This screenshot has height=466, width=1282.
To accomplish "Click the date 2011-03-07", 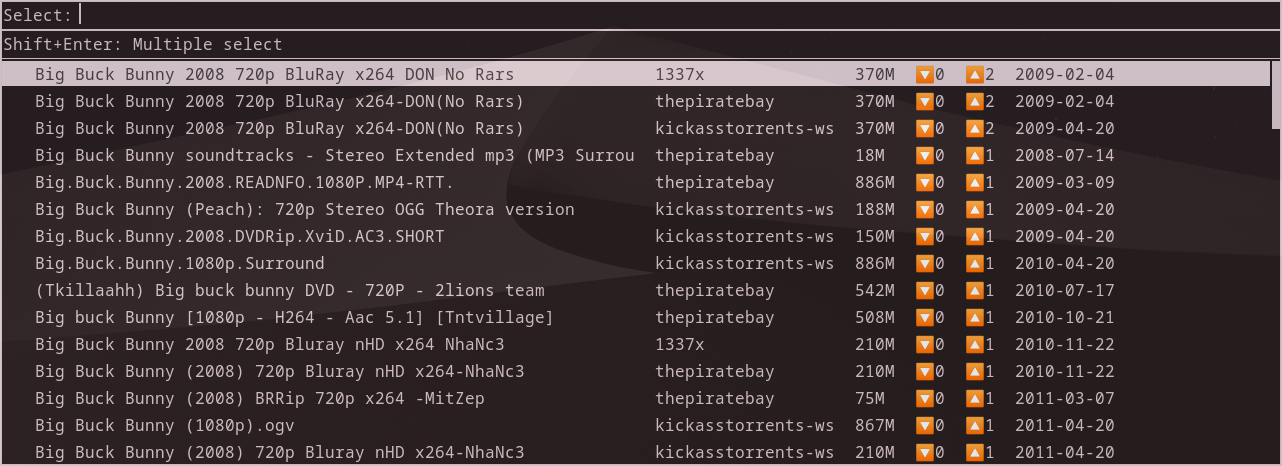I will pos(1065,398).
